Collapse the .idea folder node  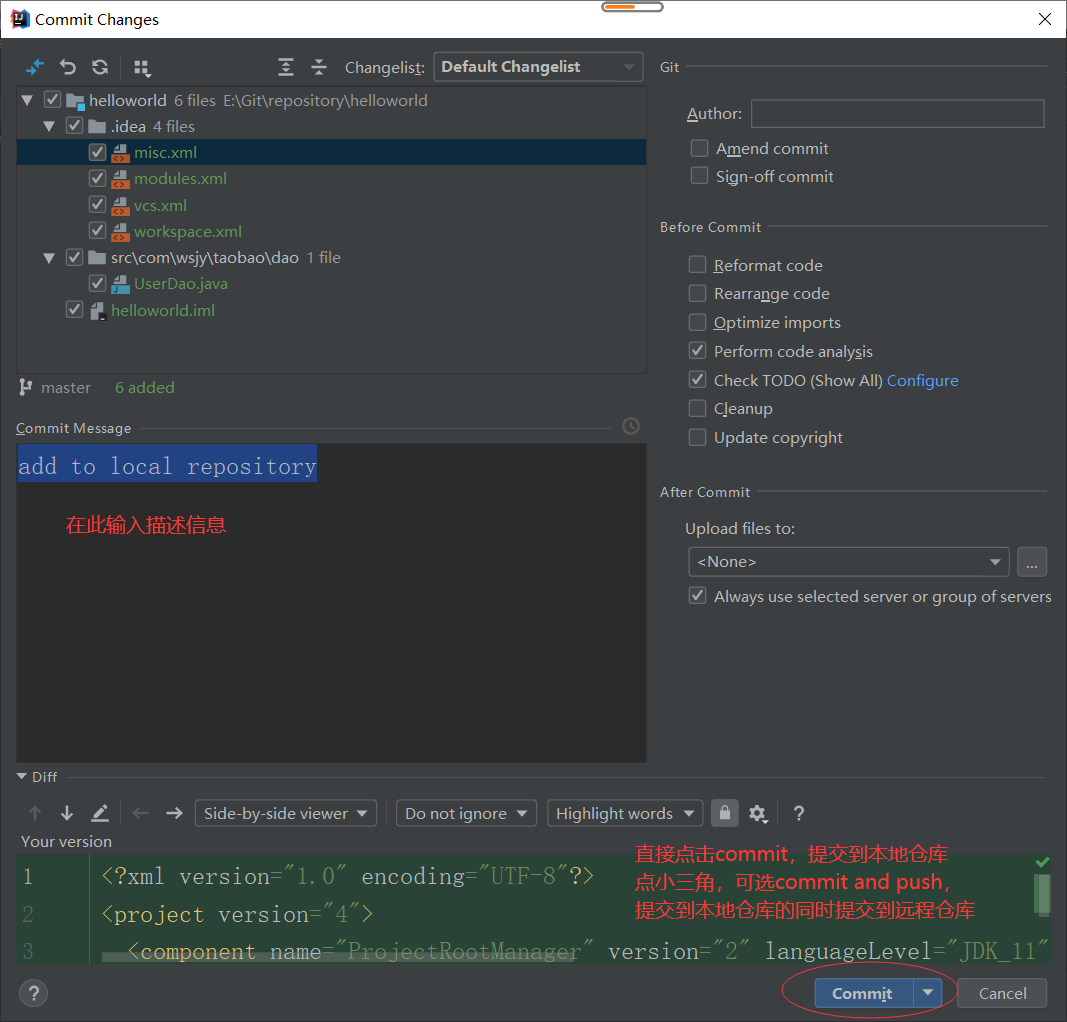click(49, 126)
